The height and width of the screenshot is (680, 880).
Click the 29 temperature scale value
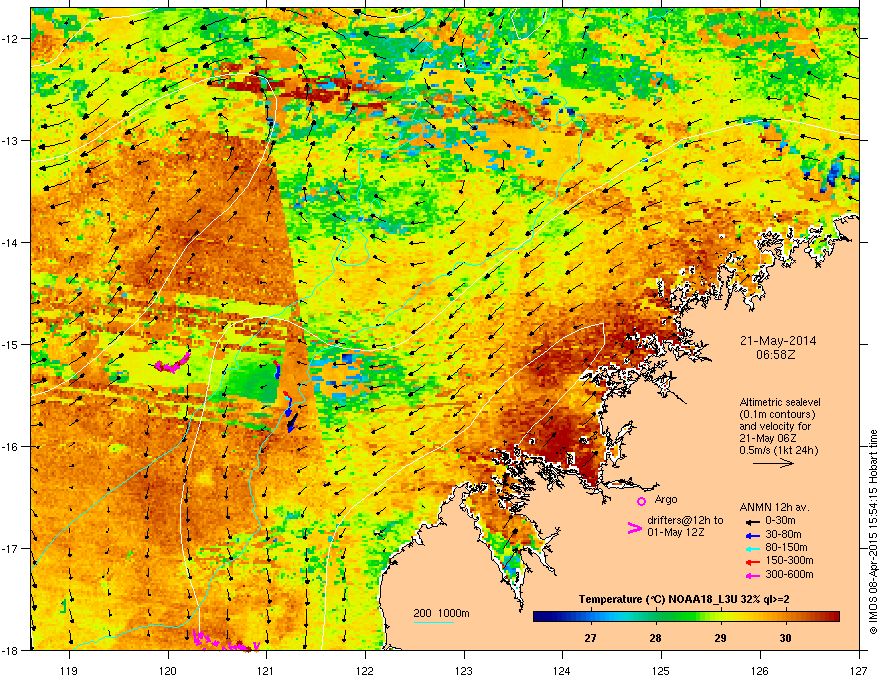point(720,638)
